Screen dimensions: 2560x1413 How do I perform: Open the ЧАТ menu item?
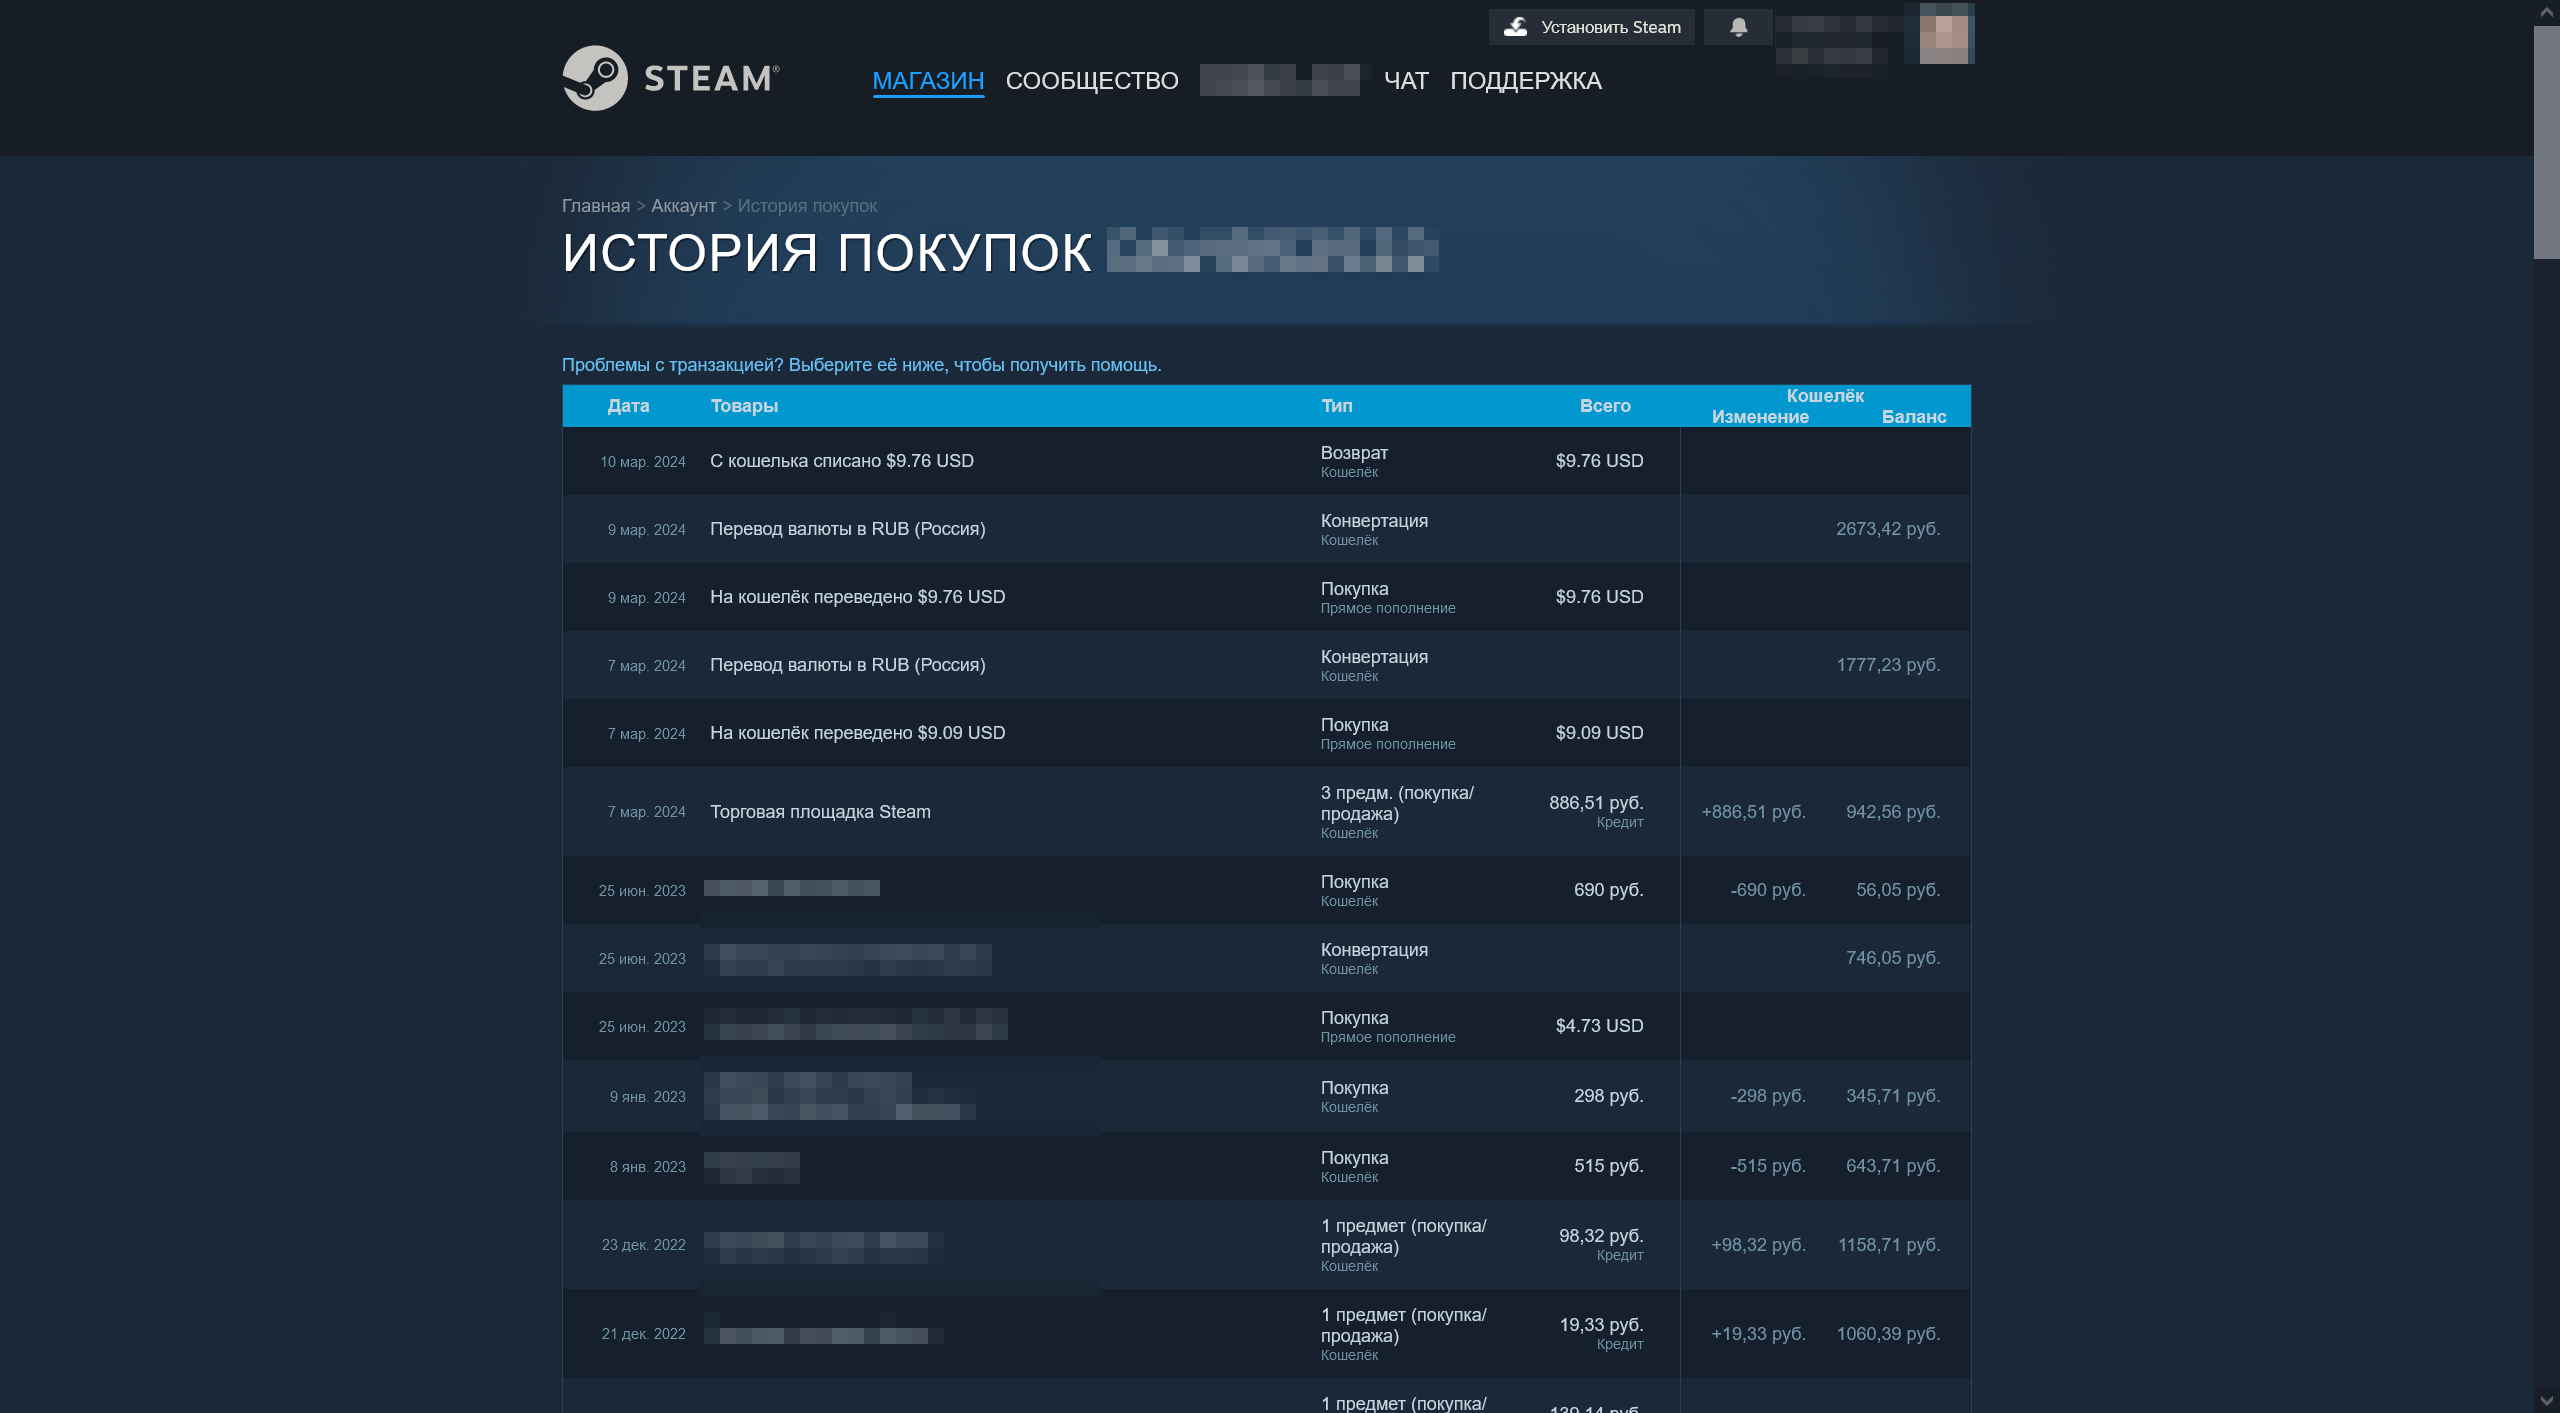[x=1406, y=81]
